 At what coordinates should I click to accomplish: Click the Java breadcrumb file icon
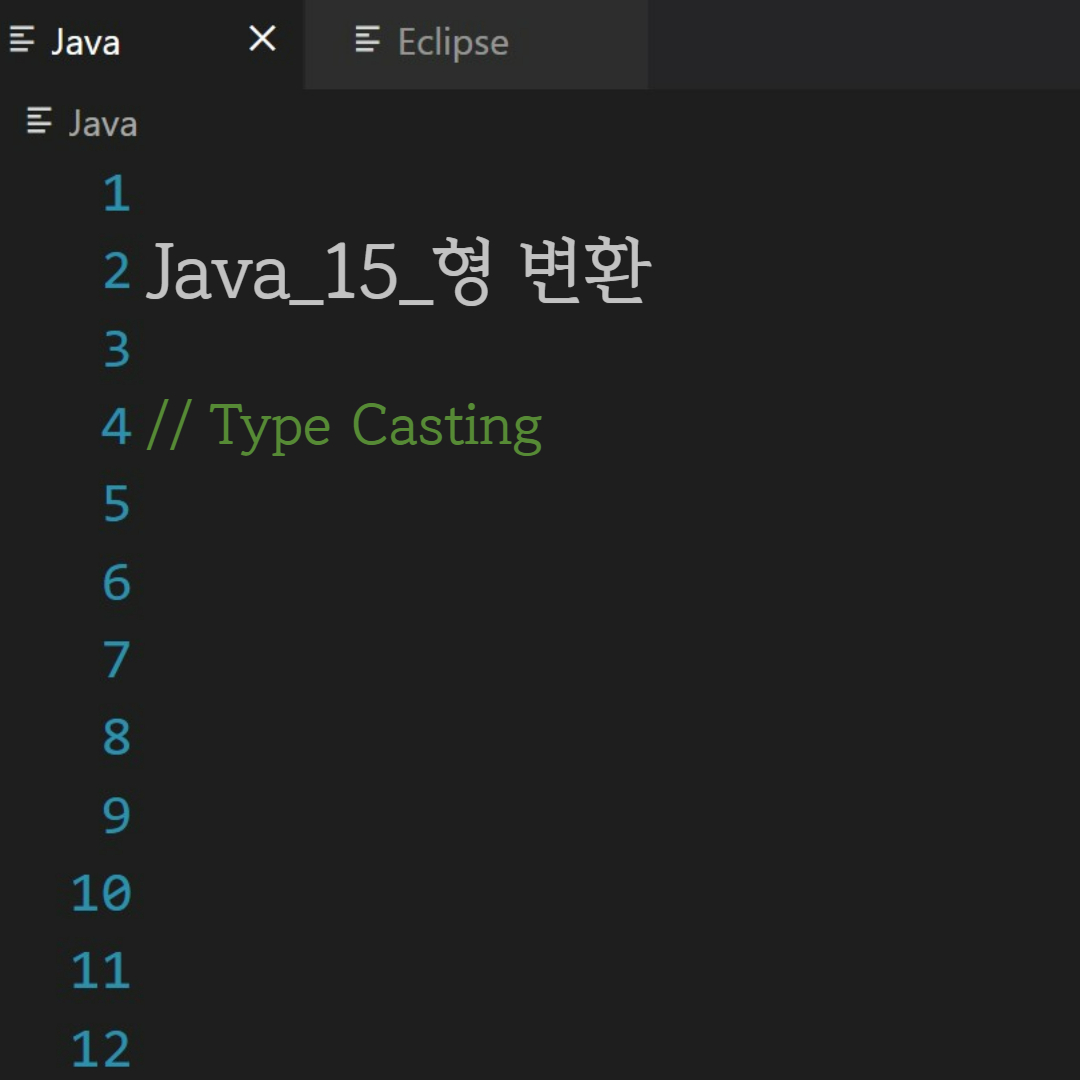point(39,121)
